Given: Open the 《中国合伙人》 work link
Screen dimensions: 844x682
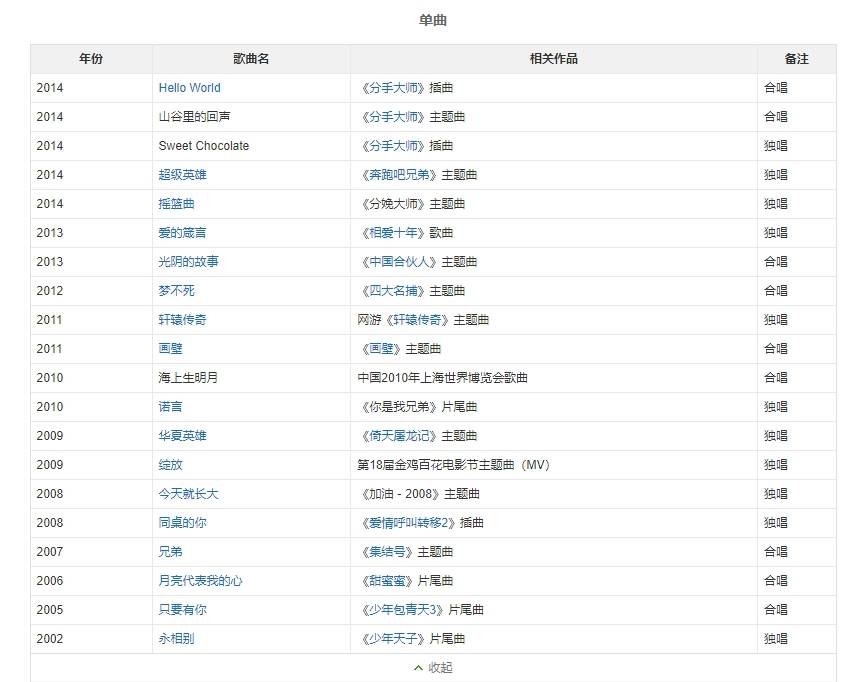Looking at the screenshot, I should (x=400, y=262).
